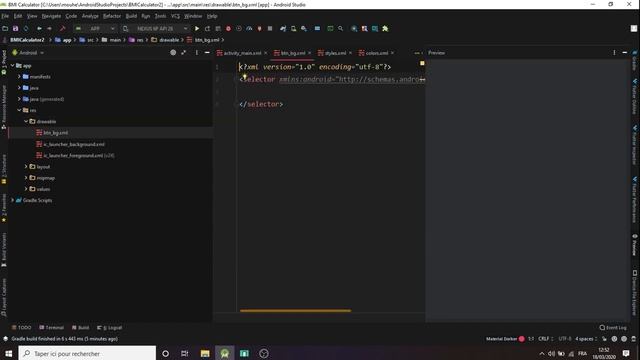Open the Logcat tool window
Image resolution: width=640 pixels, height=360 pixels.
109,327
